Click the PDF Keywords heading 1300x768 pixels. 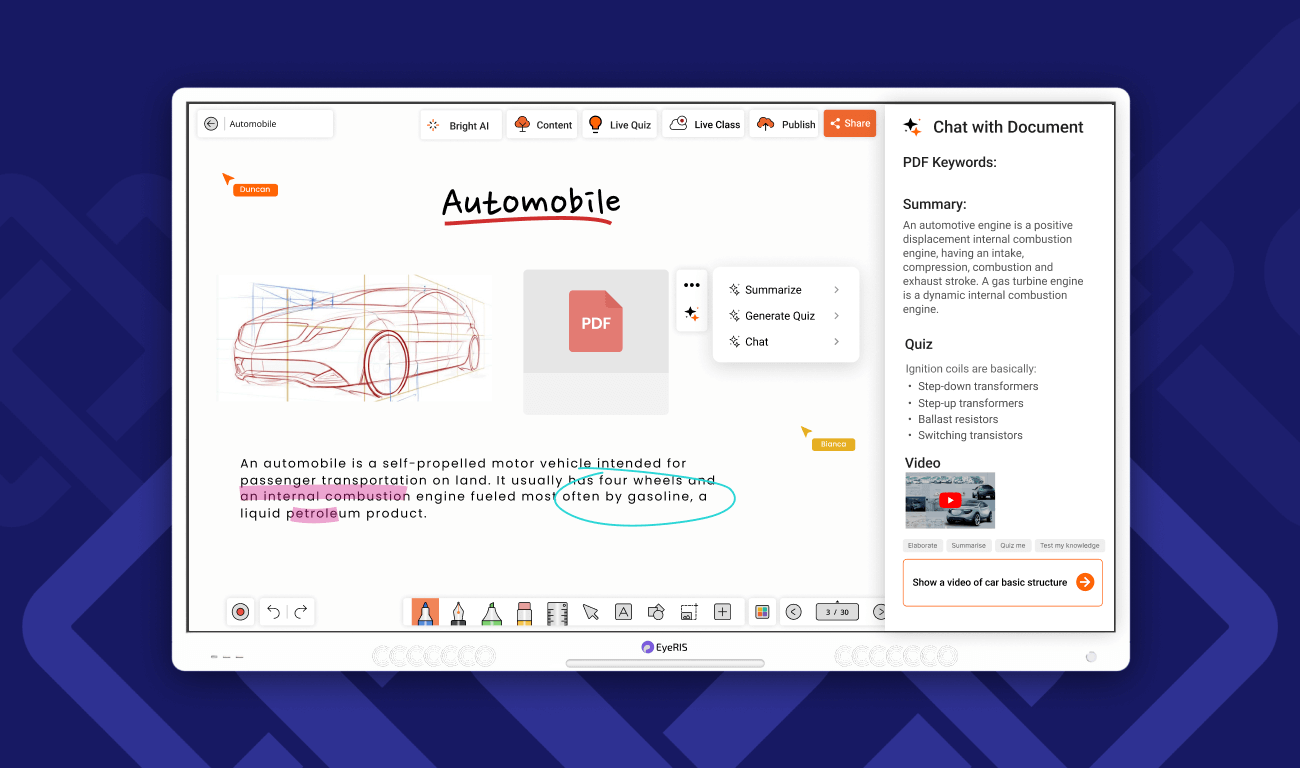click(x=950, y=162)
